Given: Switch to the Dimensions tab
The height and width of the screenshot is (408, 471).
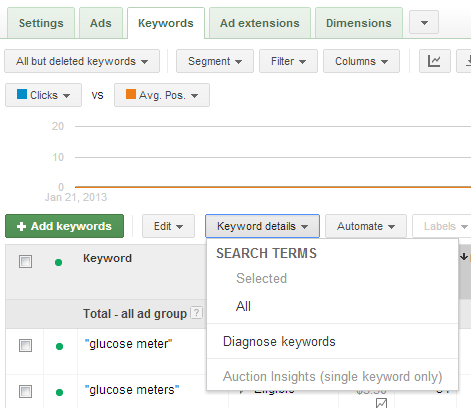Looking at the screenshot, I should 359,23.
